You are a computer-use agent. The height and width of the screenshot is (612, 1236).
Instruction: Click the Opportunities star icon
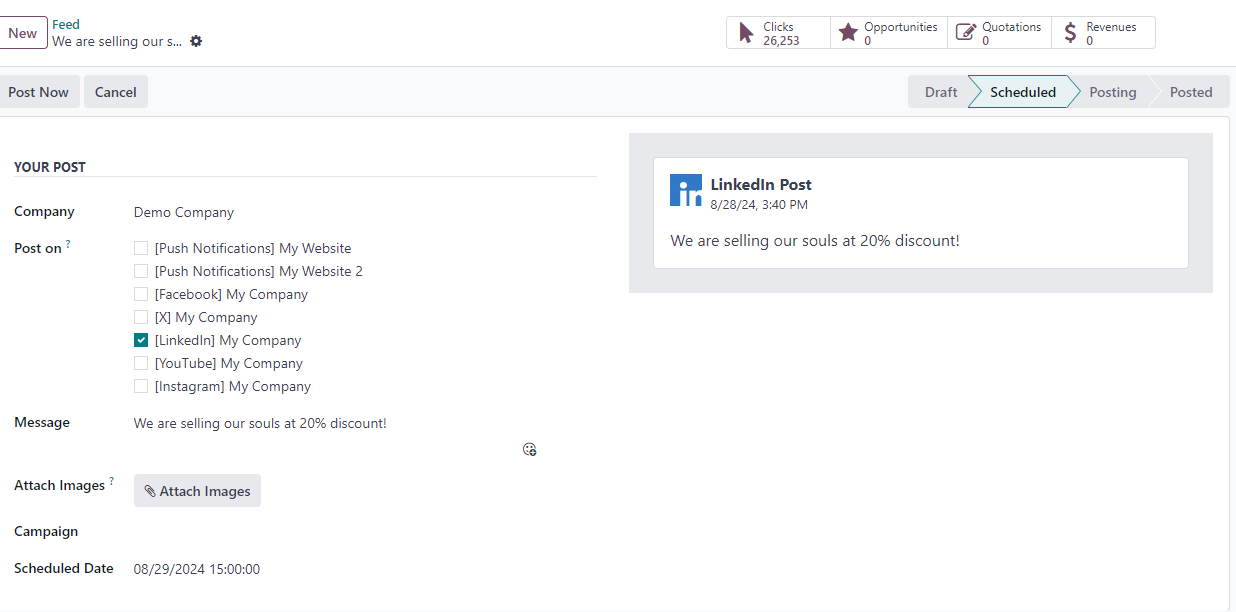pyautogui.click(x=848, y=33)
